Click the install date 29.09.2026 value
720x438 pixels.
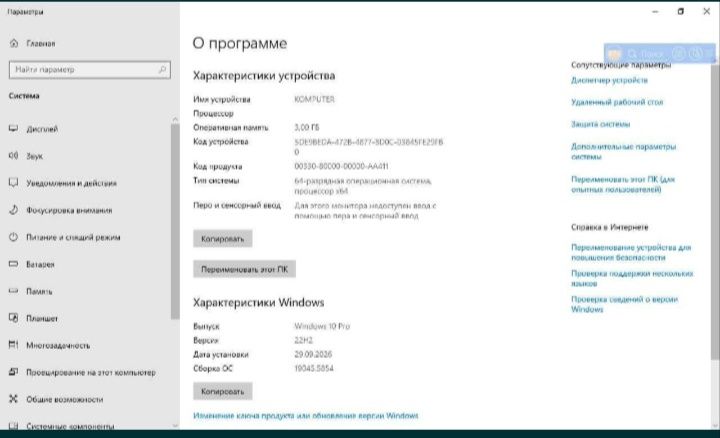[313, 354]
